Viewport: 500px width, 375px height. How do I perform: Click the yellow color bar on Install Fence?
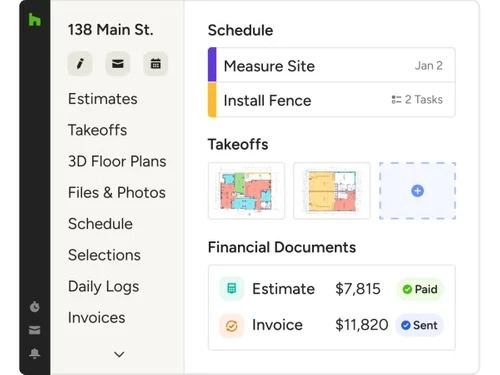click(212, 100)
